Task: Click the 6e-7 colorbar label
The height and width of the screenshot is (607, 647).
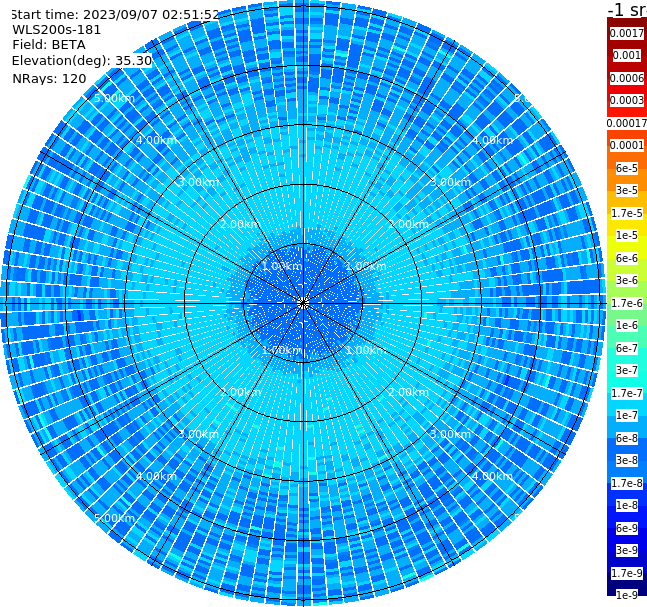Action: coord(627,348)
